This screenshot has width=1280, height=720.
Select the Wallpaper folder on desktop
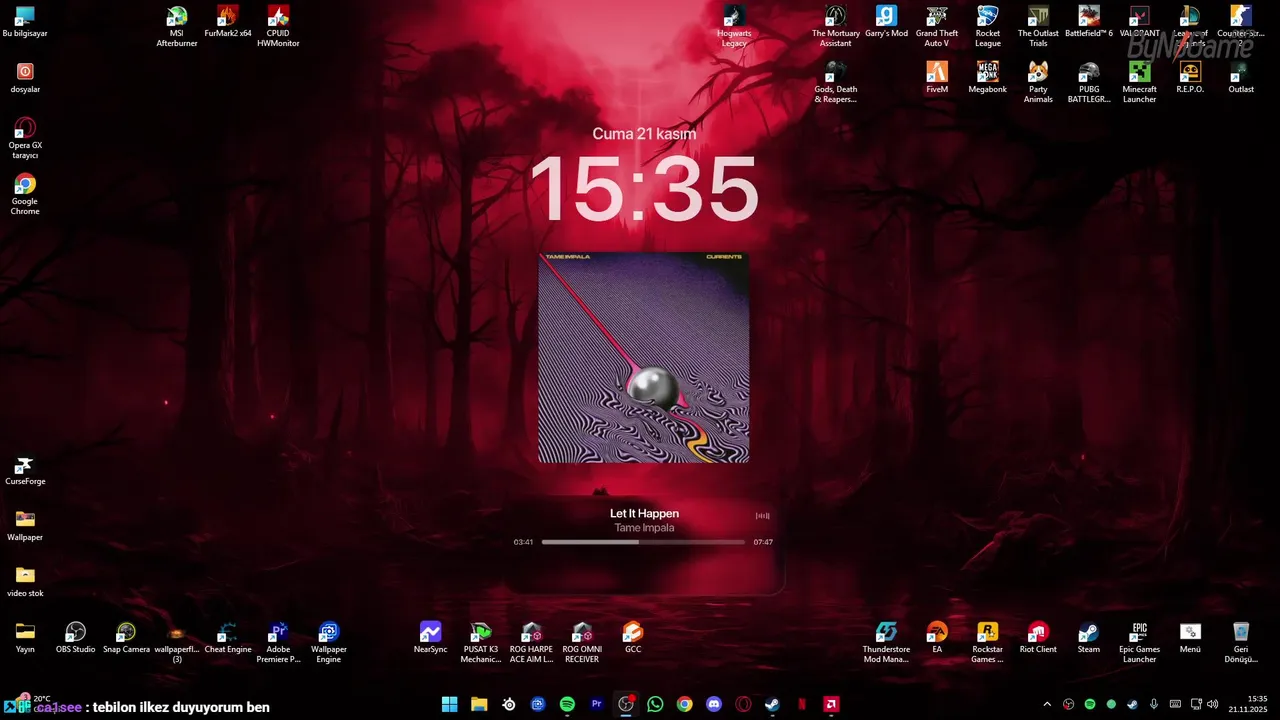coord(25,526)
